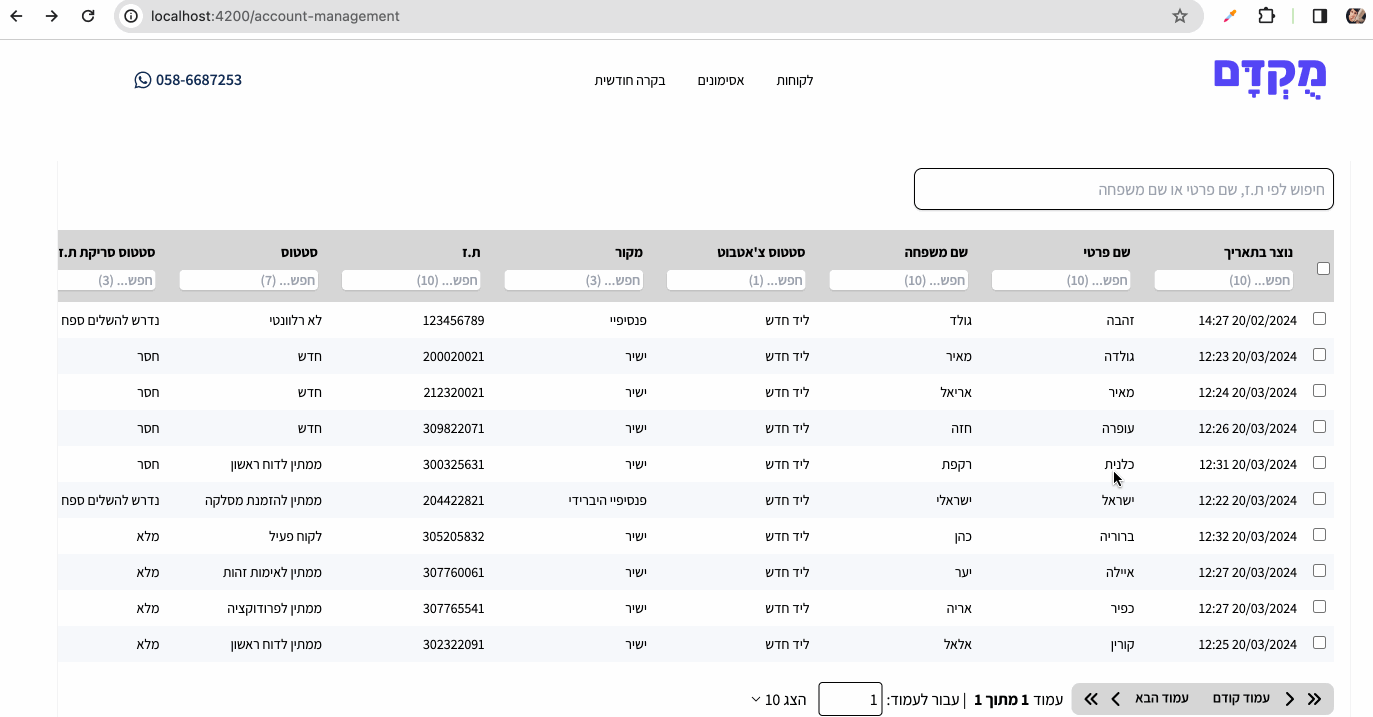The height and width of the screenshot is (717, 1373).
Task: Check the row for עופרה חזה
Action: [x=1319, y=426]
